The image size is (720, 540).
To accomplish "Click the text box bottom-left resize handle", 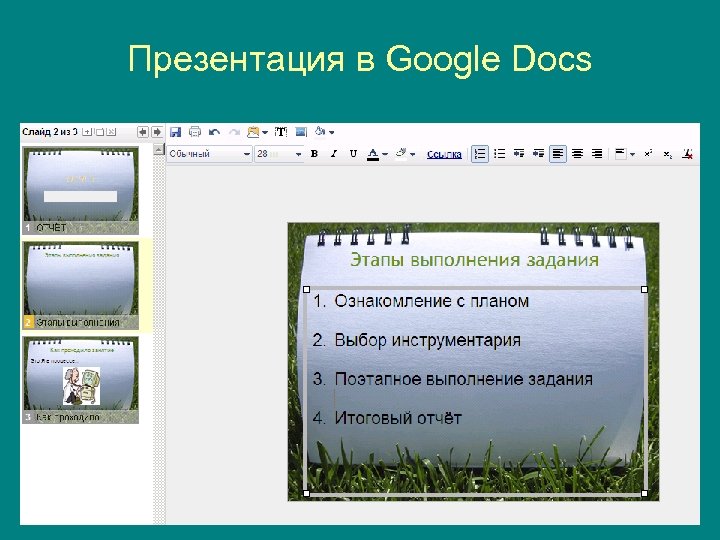I will (x=307, y=494).
